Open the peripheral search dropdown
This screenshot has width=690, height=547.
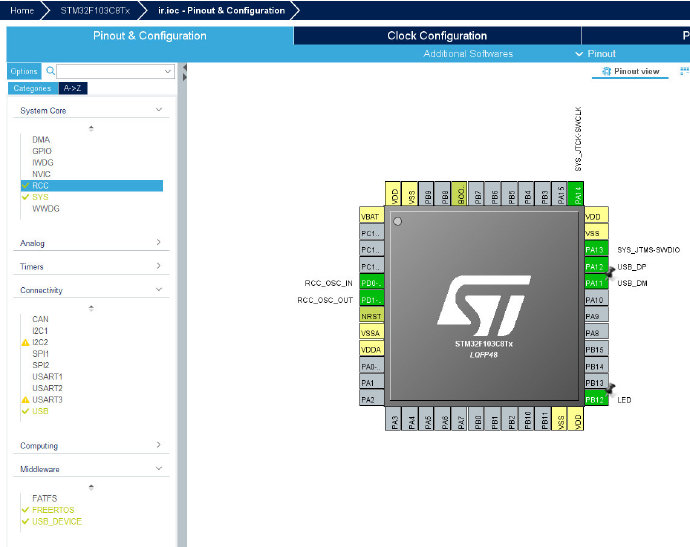click(x=168, y=71)
